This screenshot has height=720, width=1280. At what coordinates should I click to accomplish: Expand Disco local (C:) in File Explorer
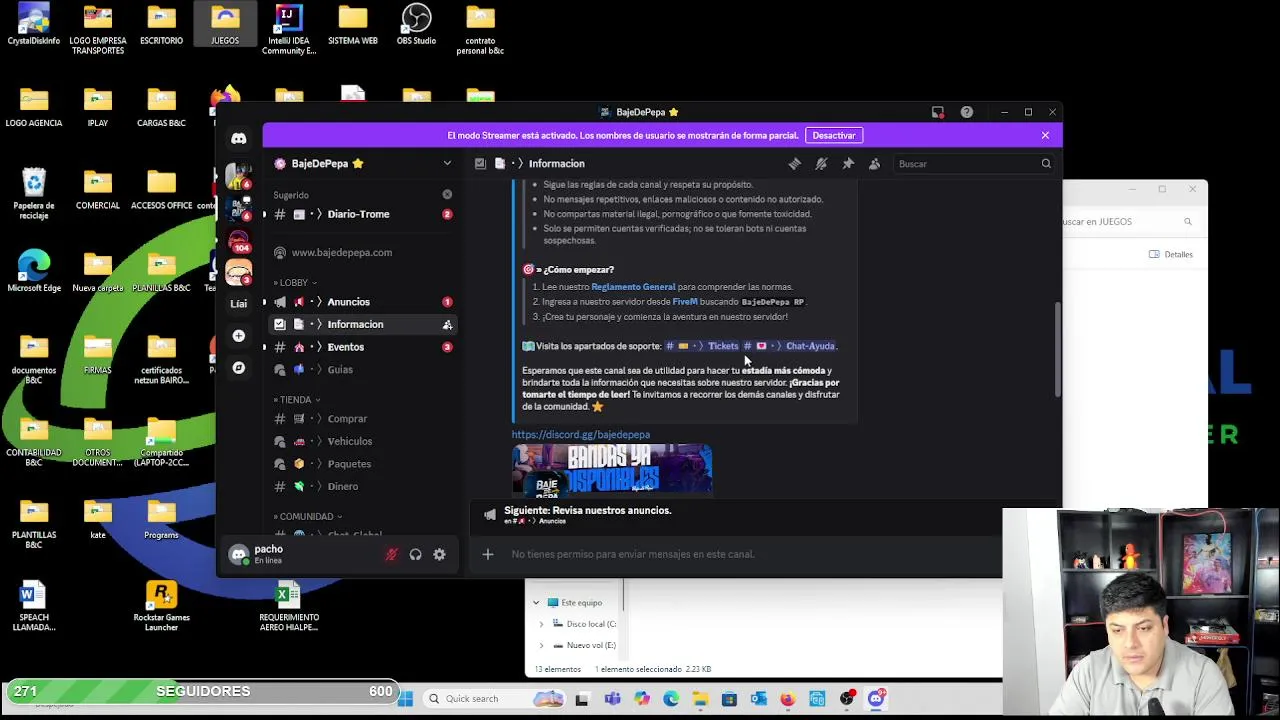pos(541,624)
